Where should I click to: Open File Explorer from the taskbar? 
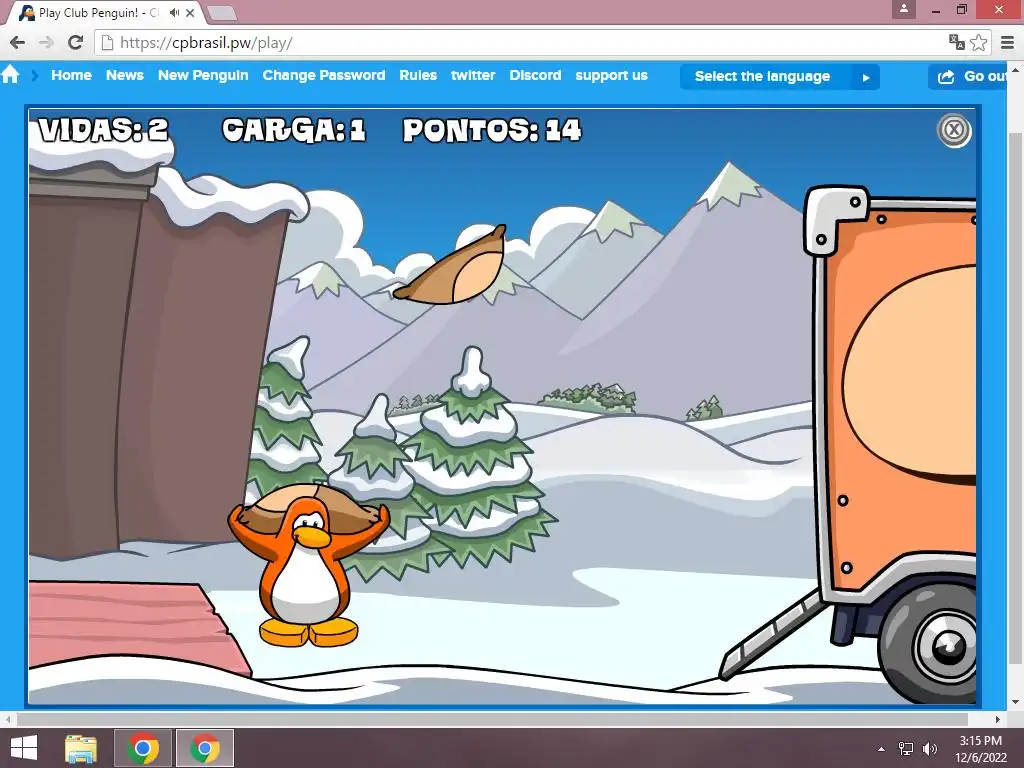[x=81, y=748]
